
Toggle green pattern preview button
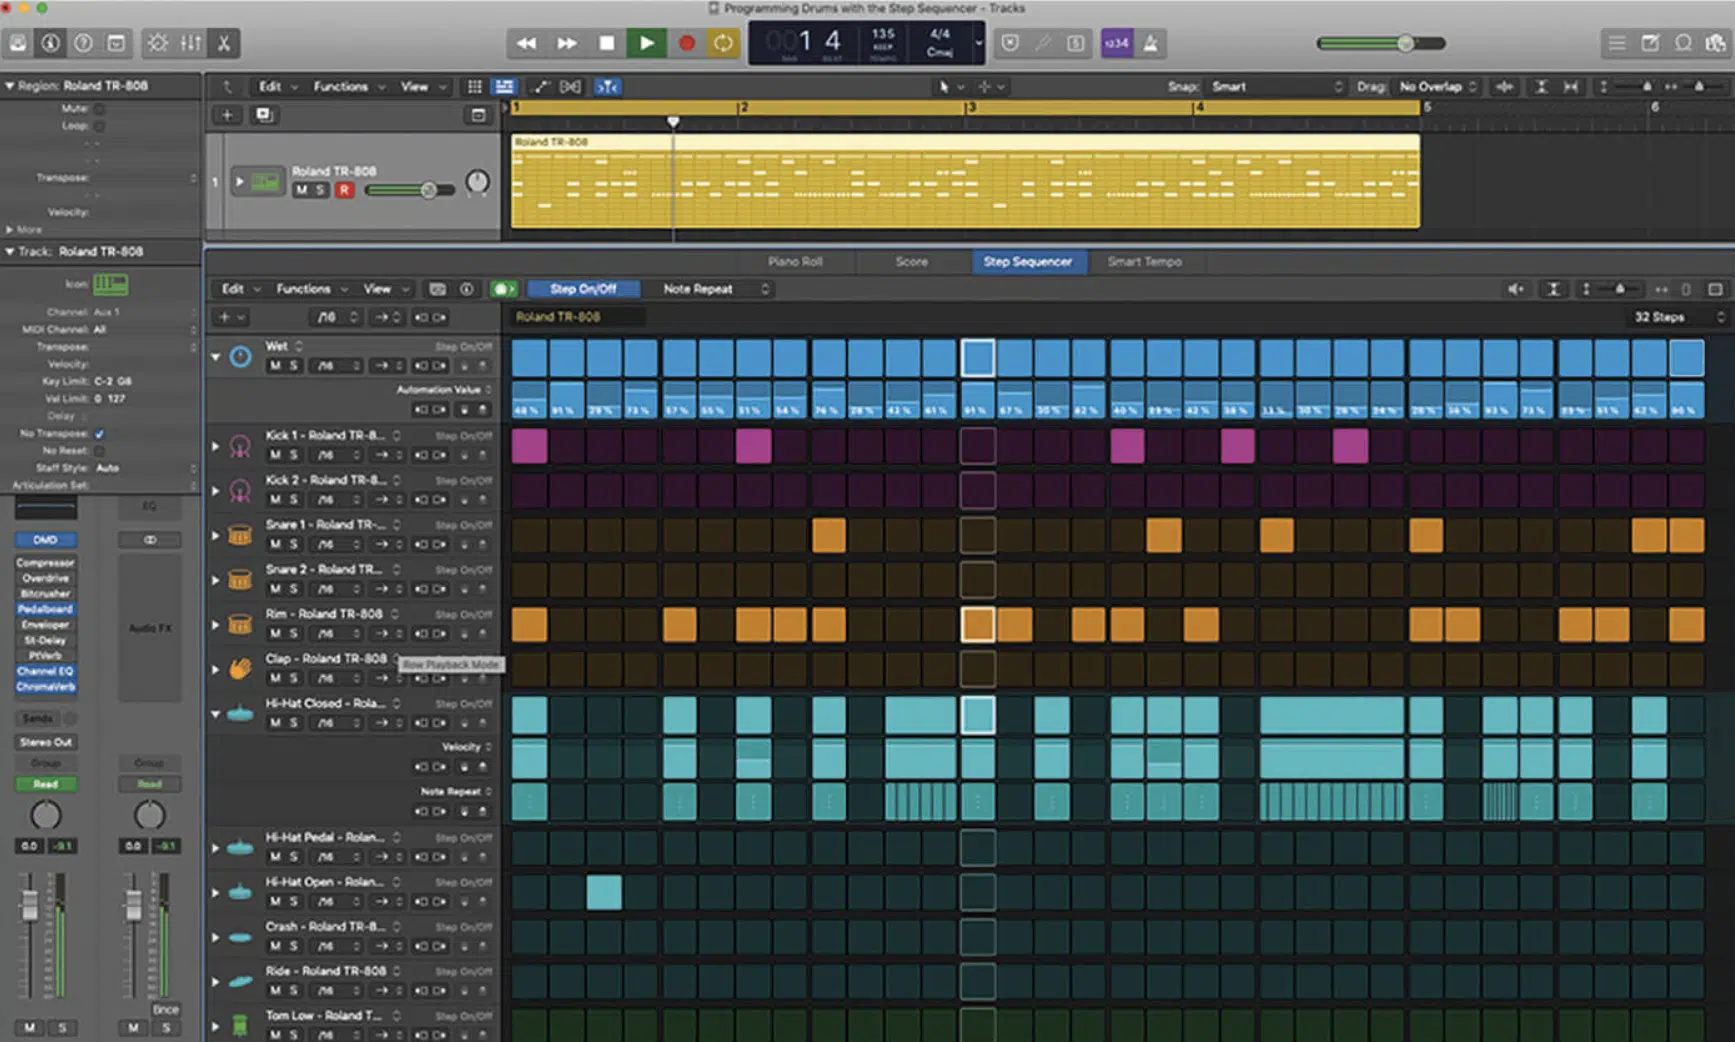click(503, 289)
